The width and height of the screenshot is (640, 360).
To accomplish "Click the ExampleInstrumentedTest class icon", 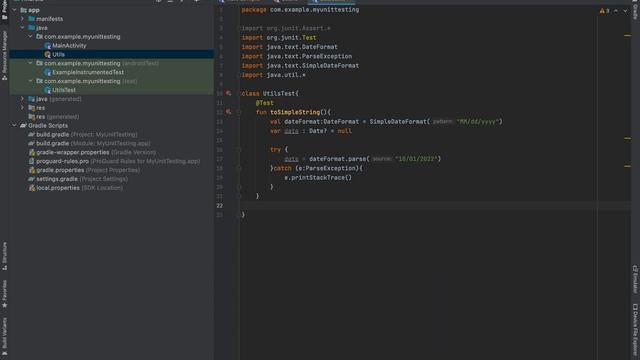I will coord(47,72).
